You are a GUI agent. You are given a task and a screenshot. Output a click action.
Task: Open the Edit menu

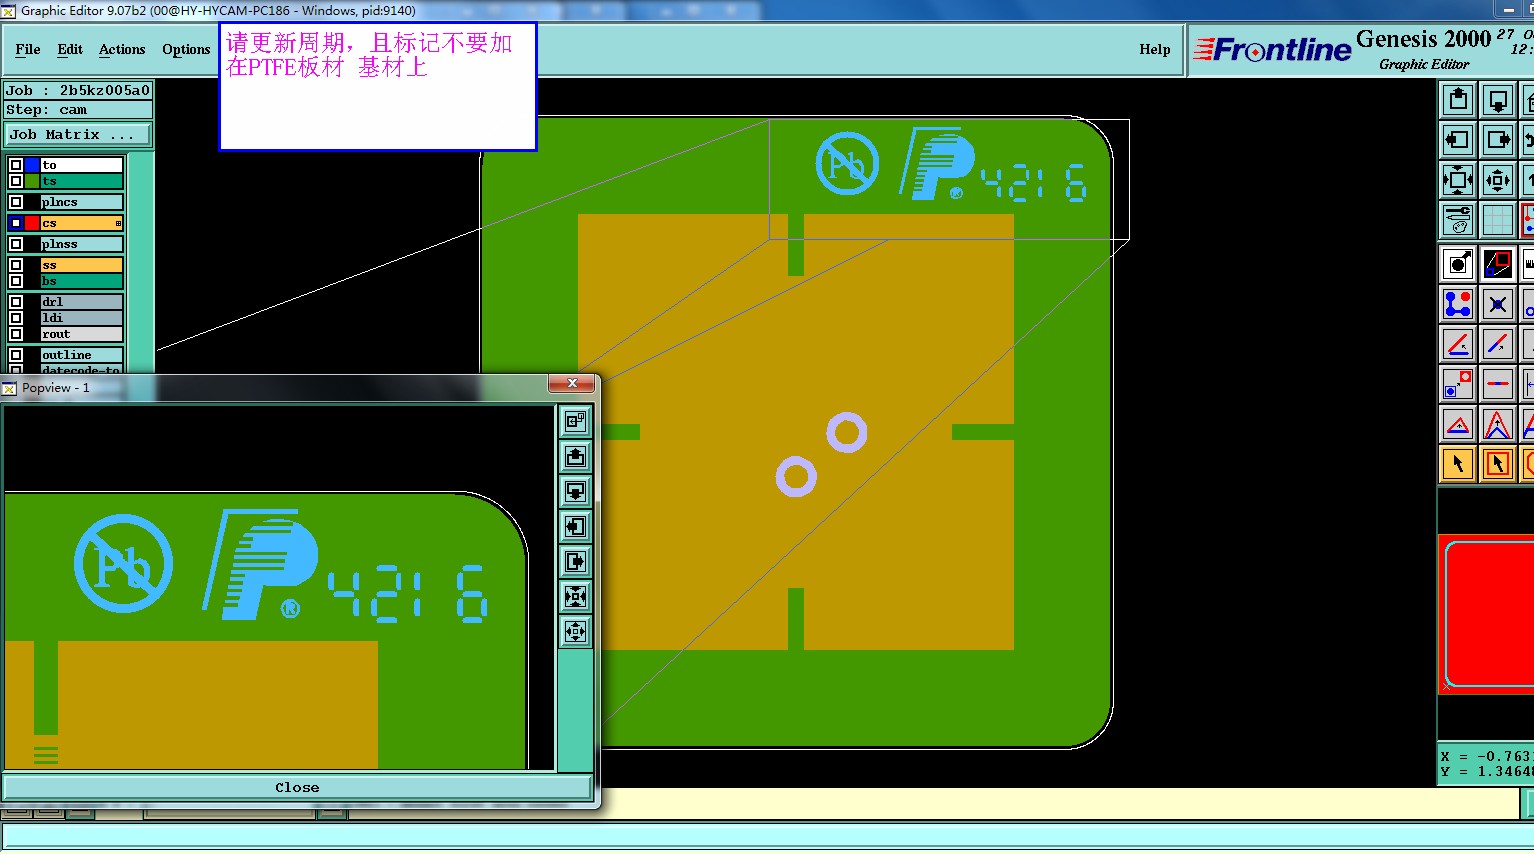(x=70, y=49)
